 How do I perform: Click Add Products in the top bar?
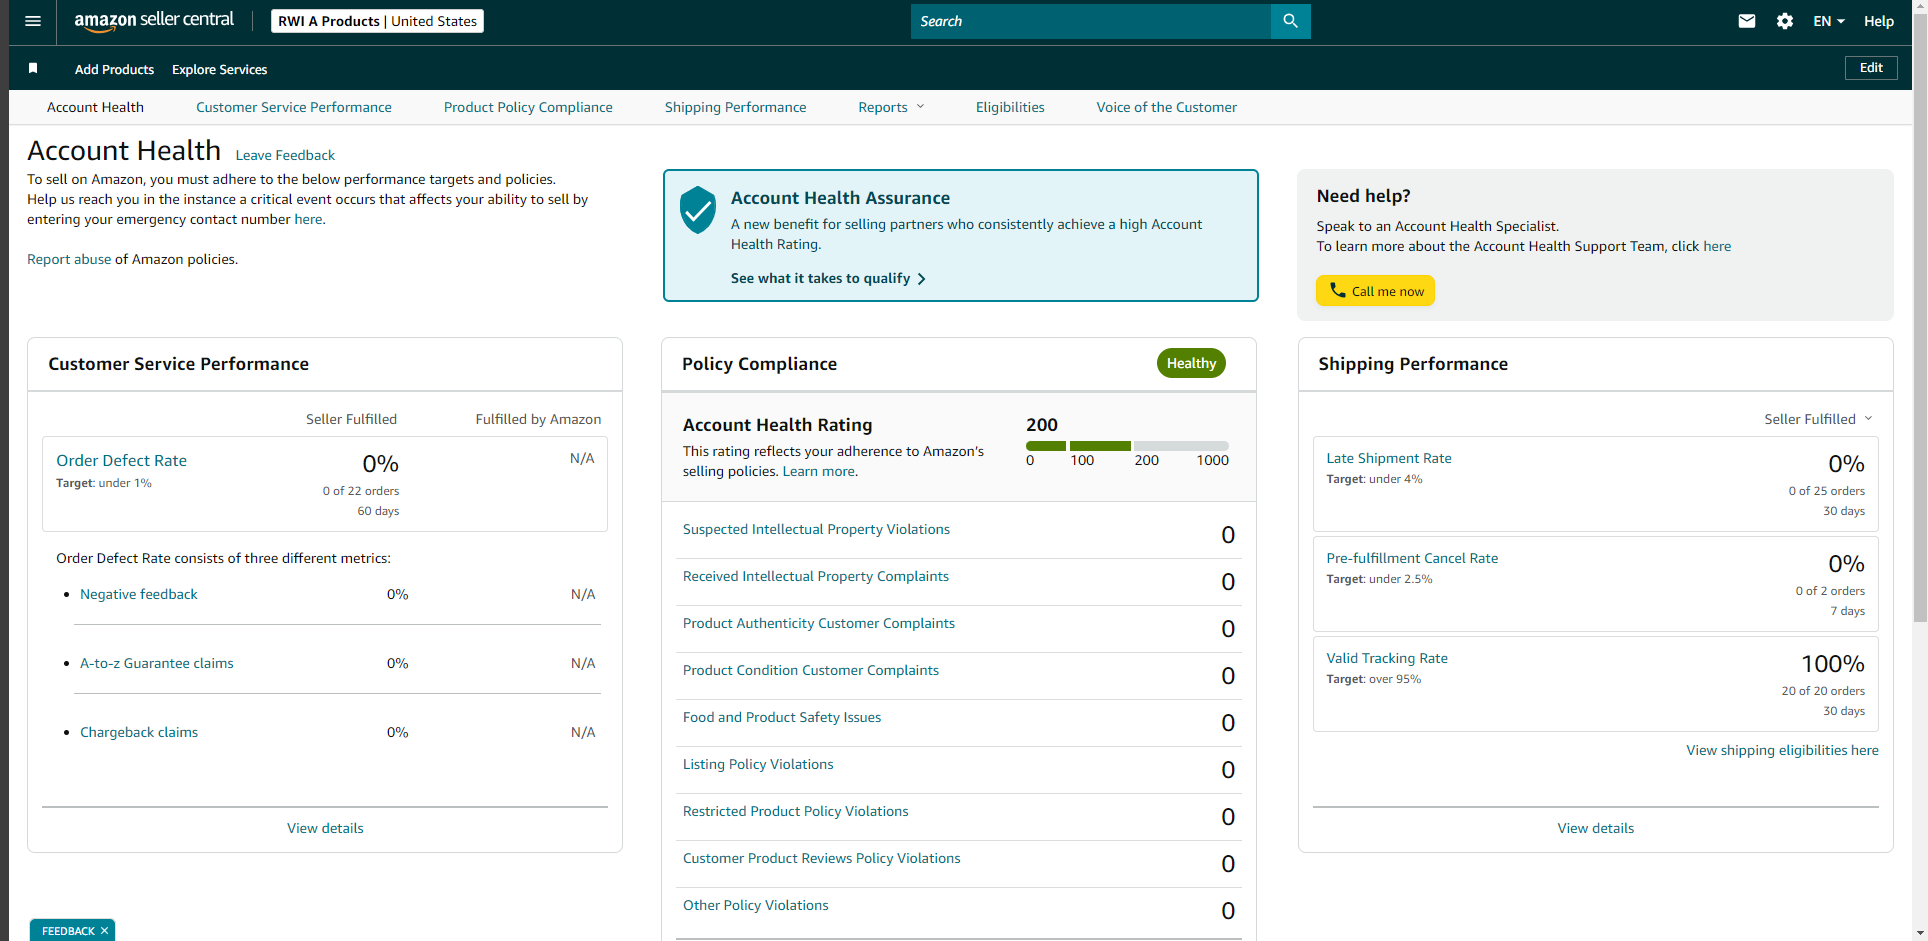click(x=114, y=69)
